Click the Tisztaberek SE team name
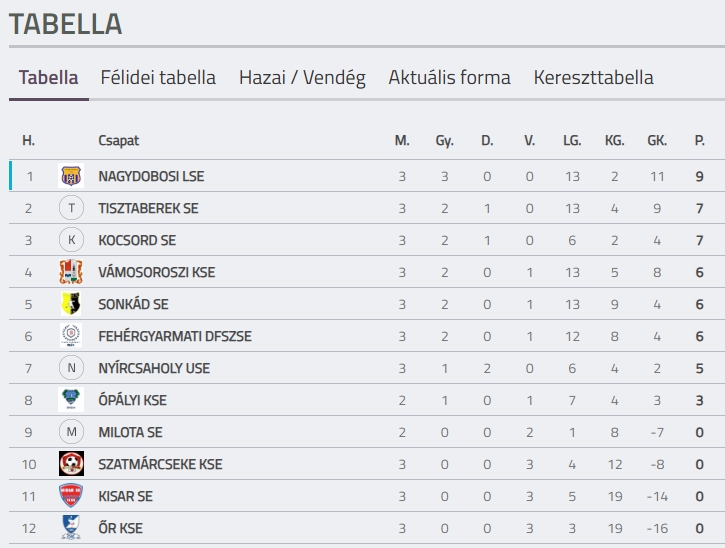This screenshot has width=725, height=548. [x=148, y=209]
